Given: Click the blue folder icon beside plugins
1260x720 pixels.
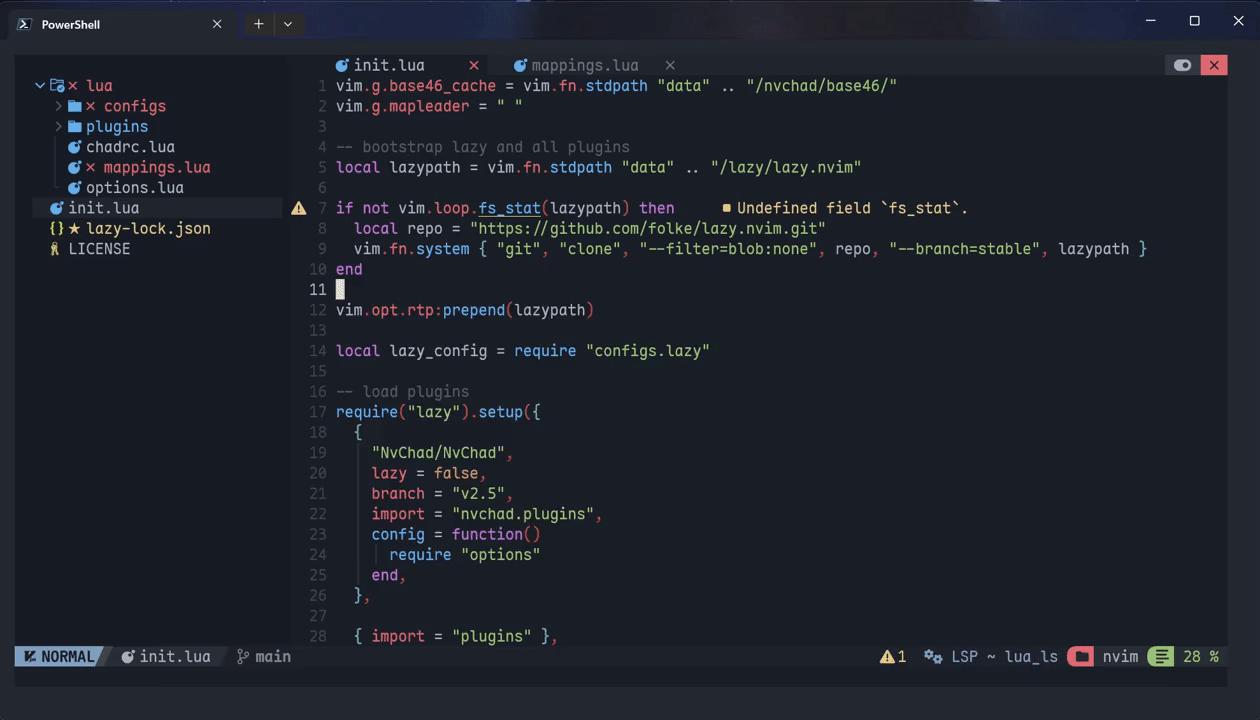Looking at the screenshot, I should 74,126.
